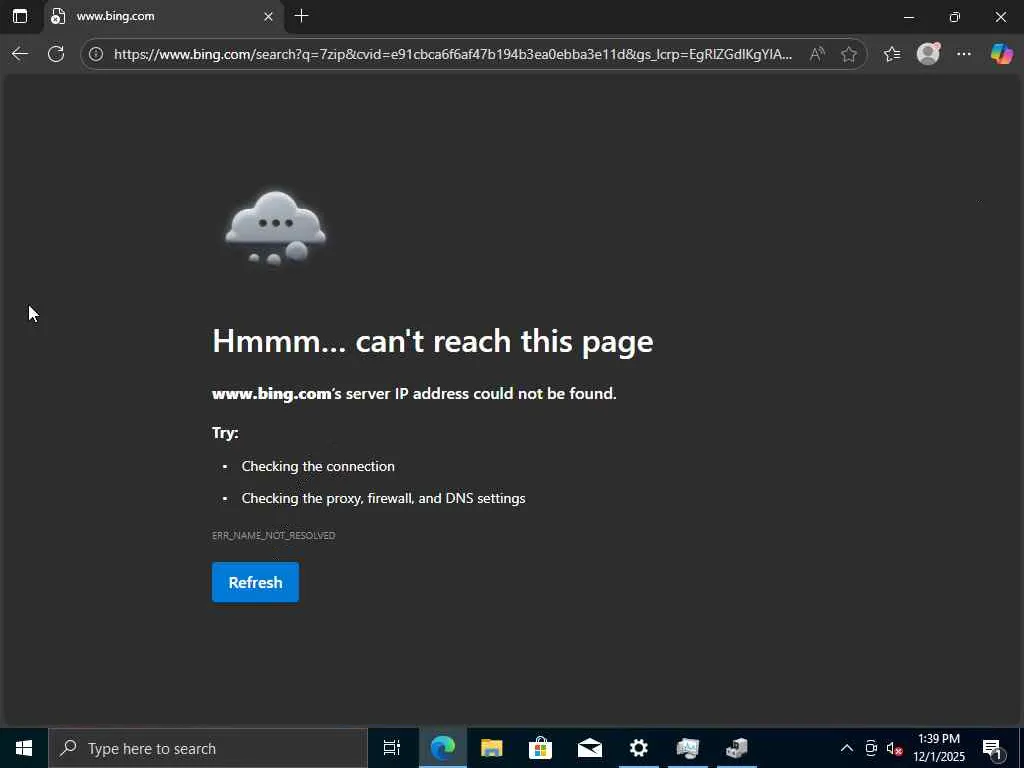Open the tab actions menu icon
This screenshot has height=768, width=1024.
click(20, 16)
